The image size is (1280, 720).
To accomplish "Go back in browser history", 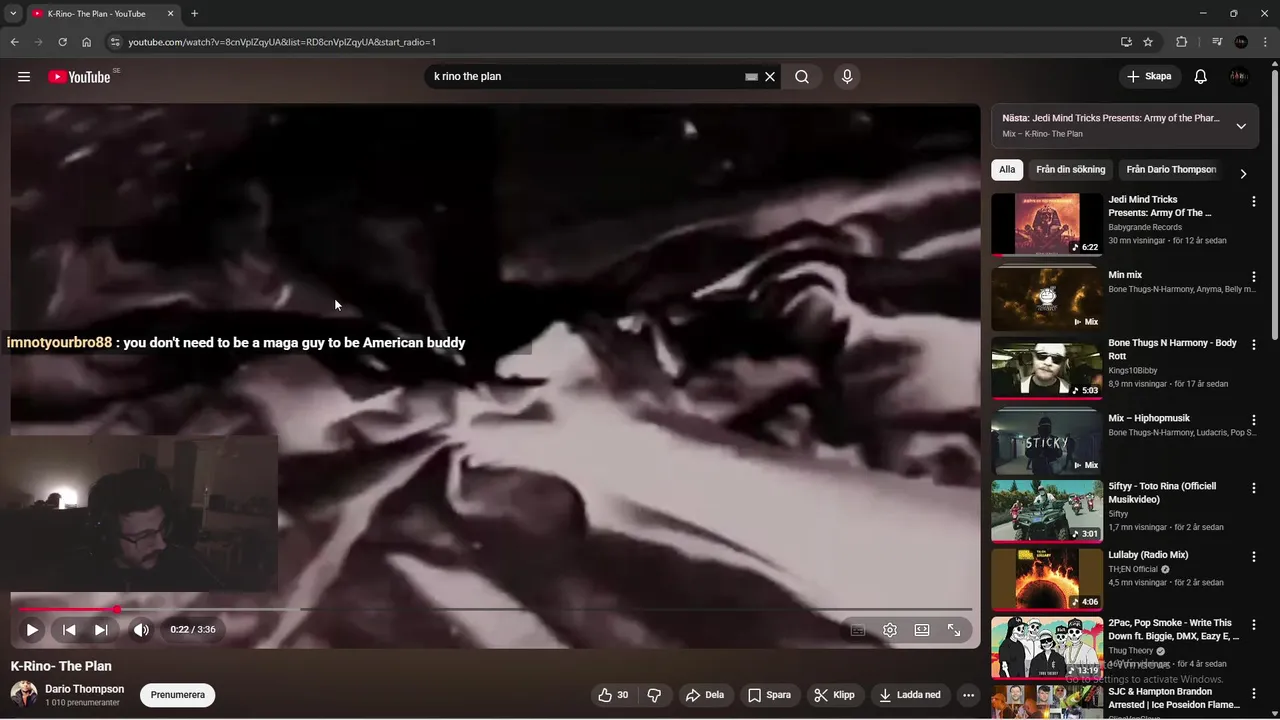I will click(14, 42).
